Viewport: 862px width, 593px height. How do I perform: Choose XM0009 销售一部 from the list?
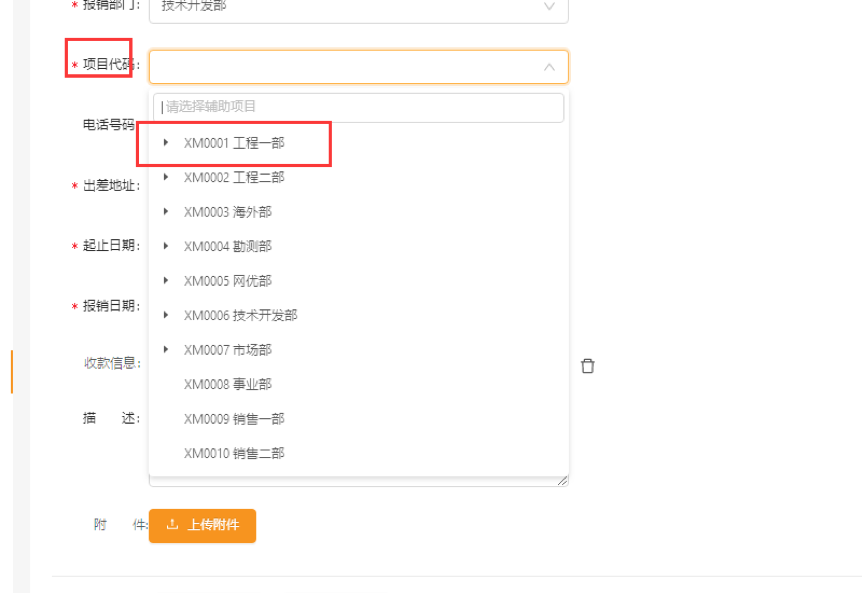(234, 419)
